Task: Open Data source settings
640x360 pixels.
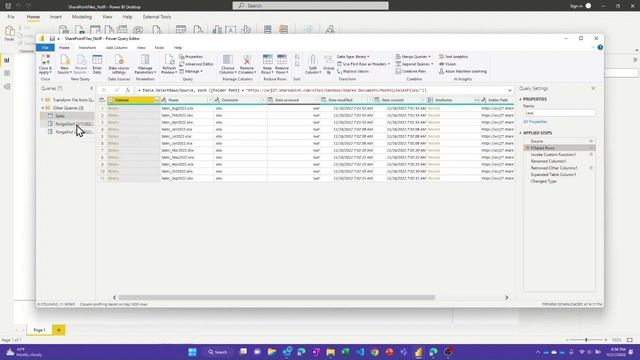Action: (119, 64)
